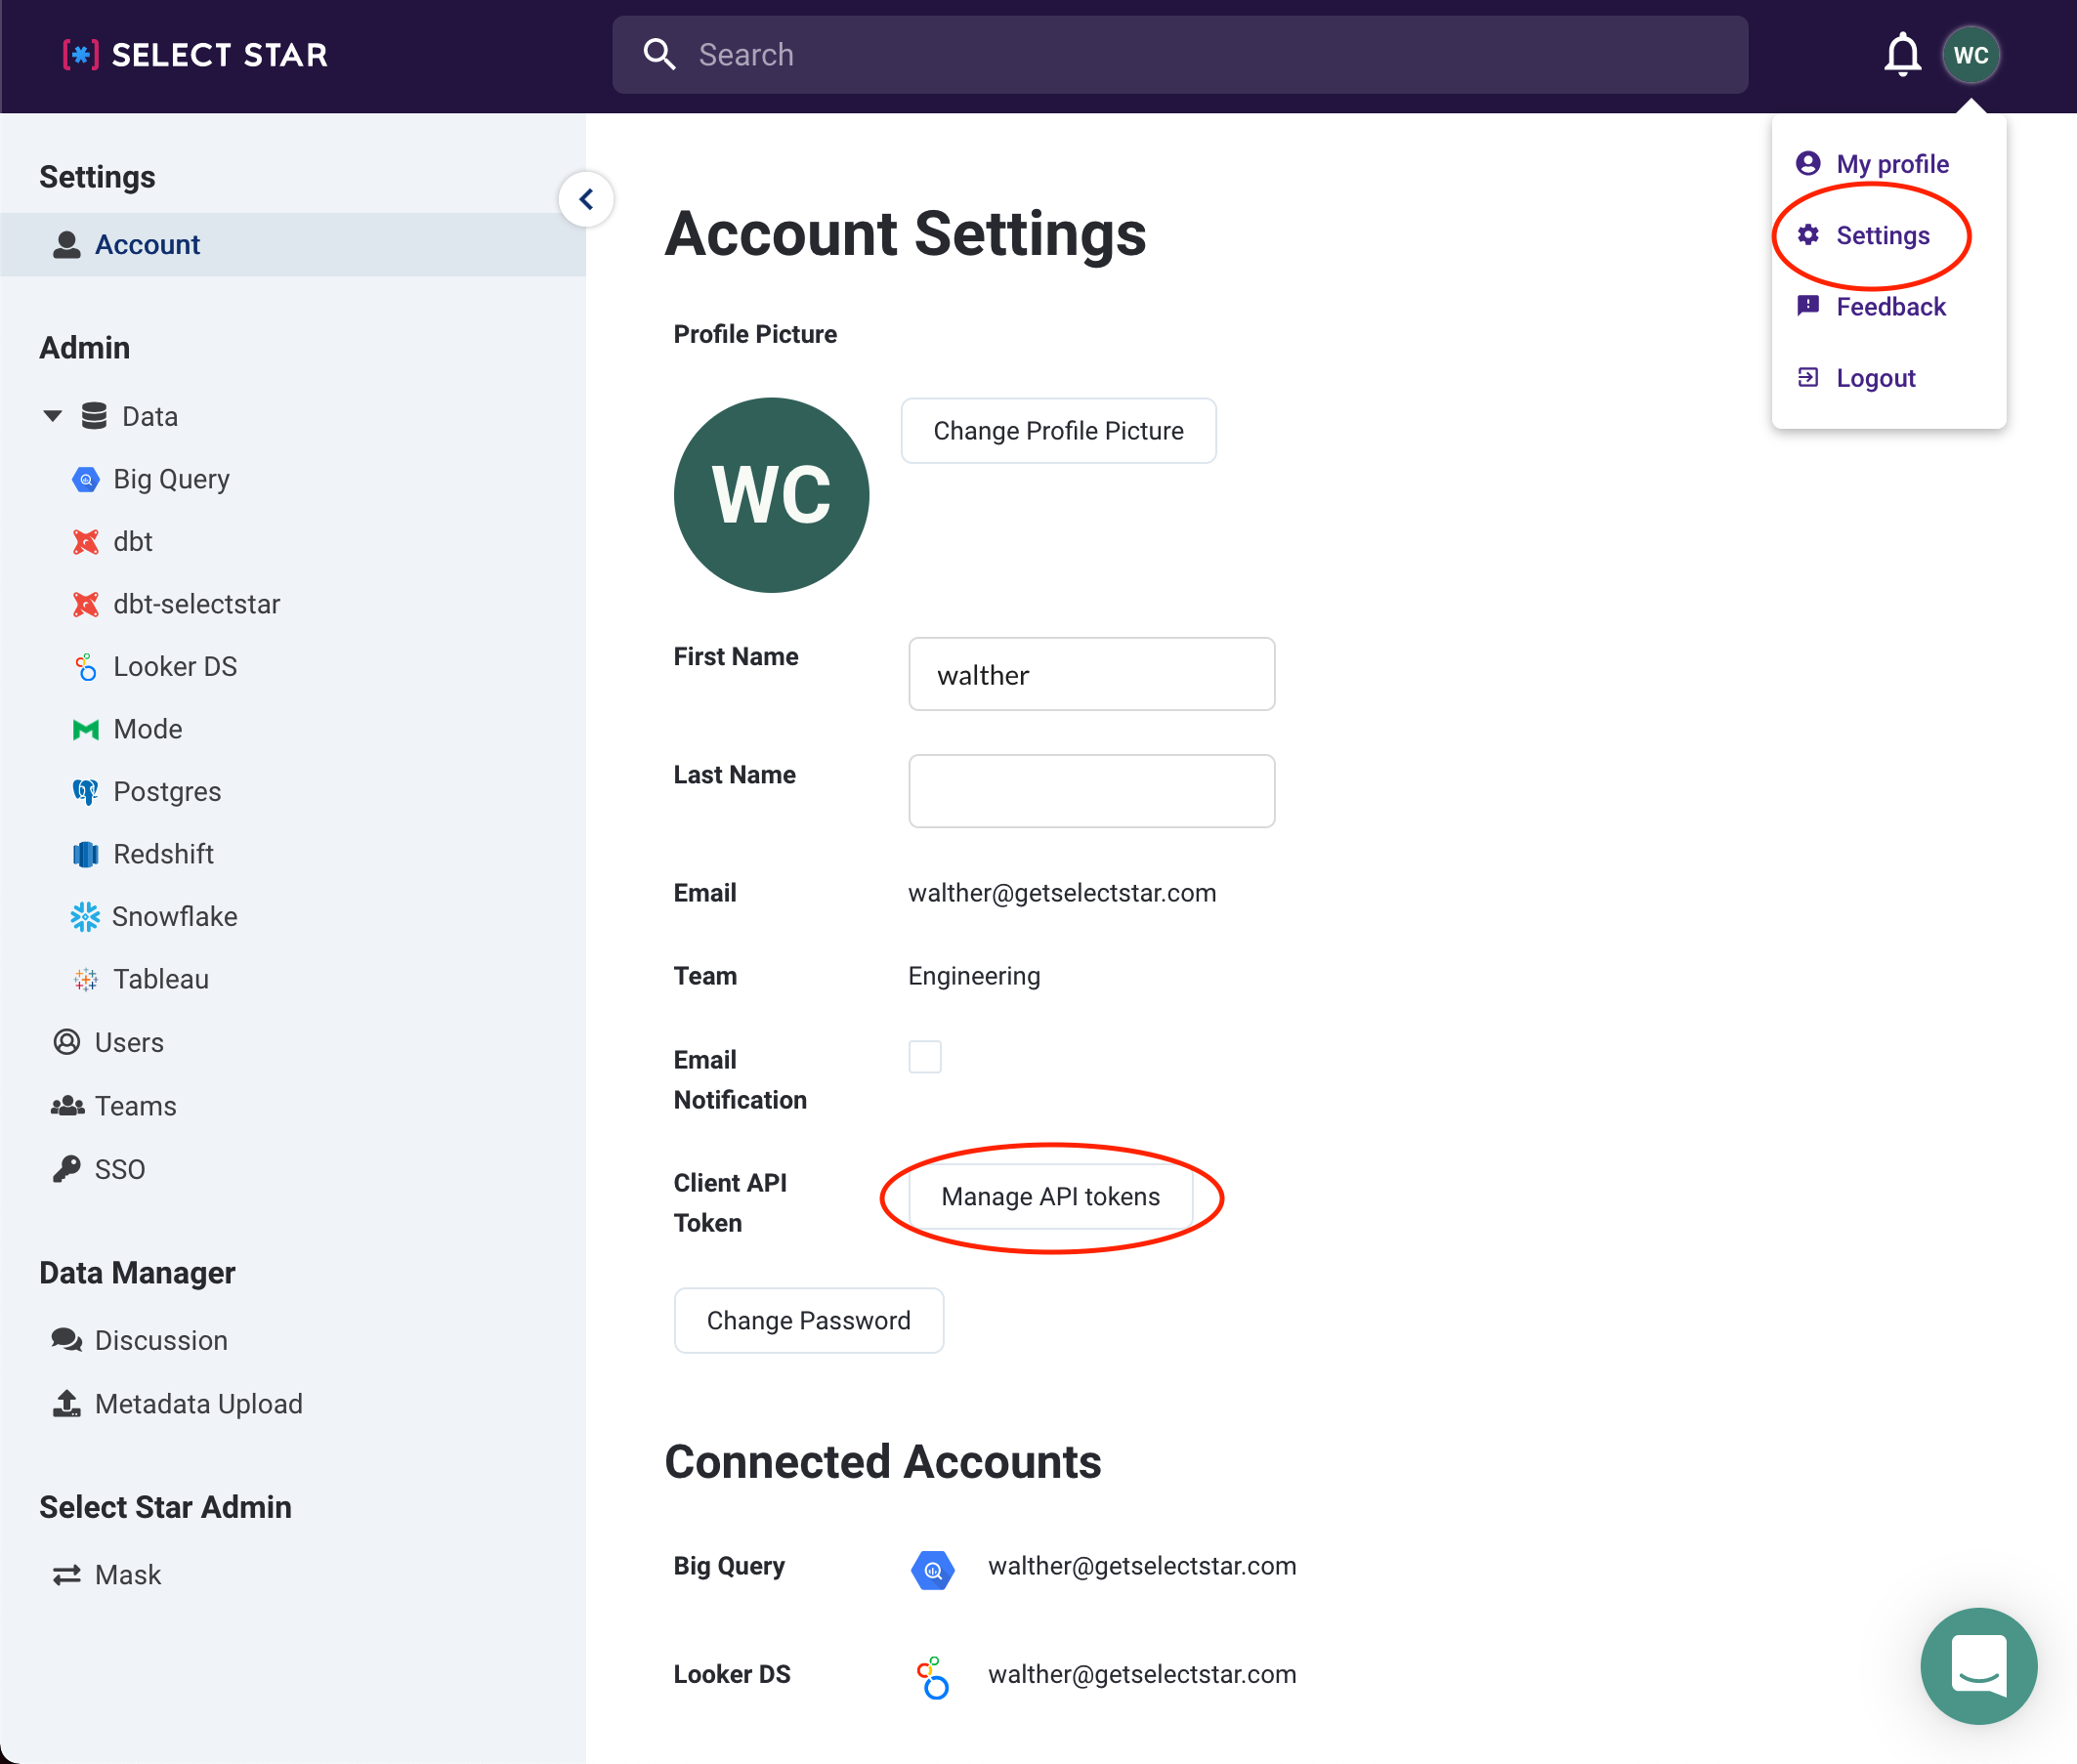
Task: Open Big Query data source
Action: click(171, 479)
